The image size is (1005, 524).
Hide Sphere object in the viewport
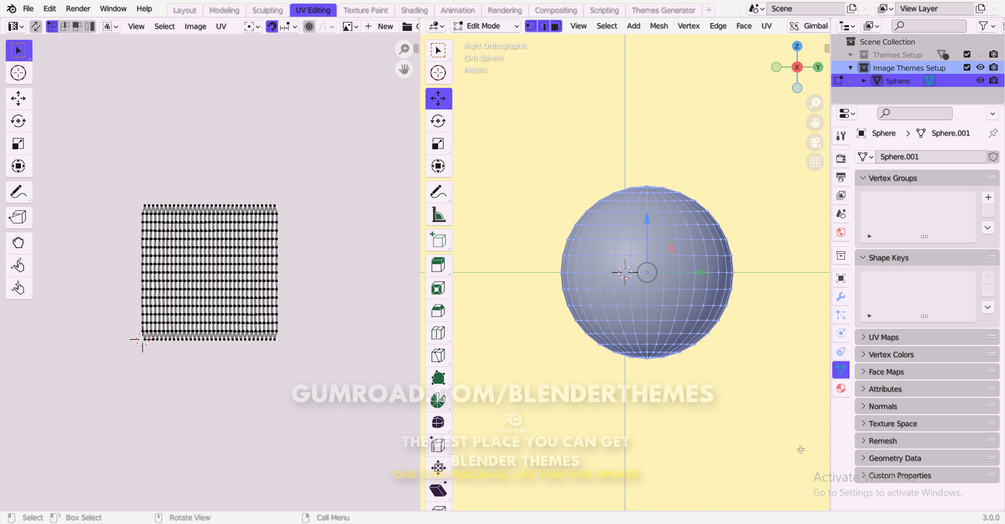980,81
